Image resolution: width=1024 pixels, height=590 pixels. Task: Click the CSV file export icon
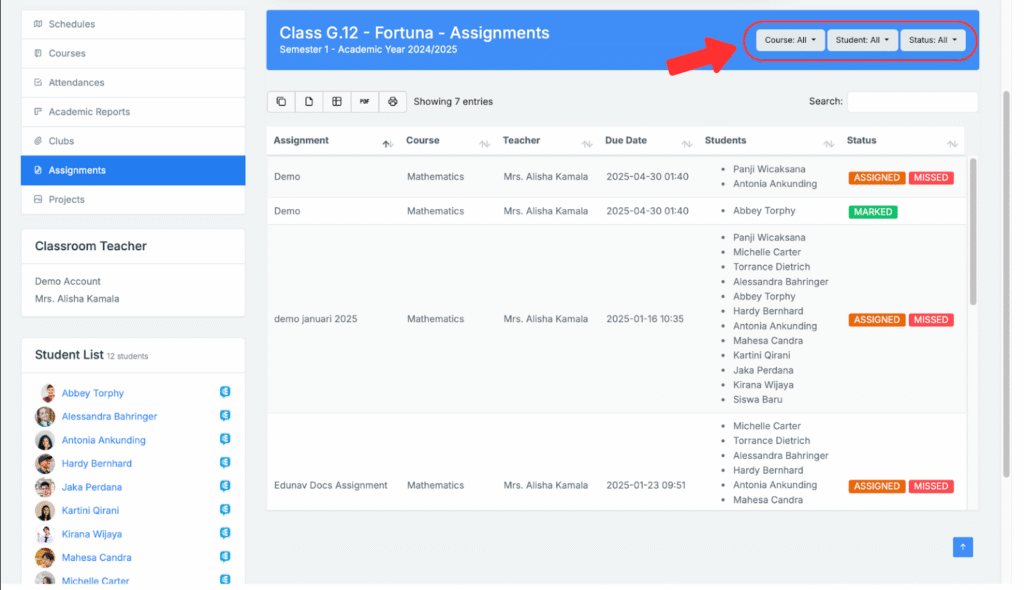point(309,101)
